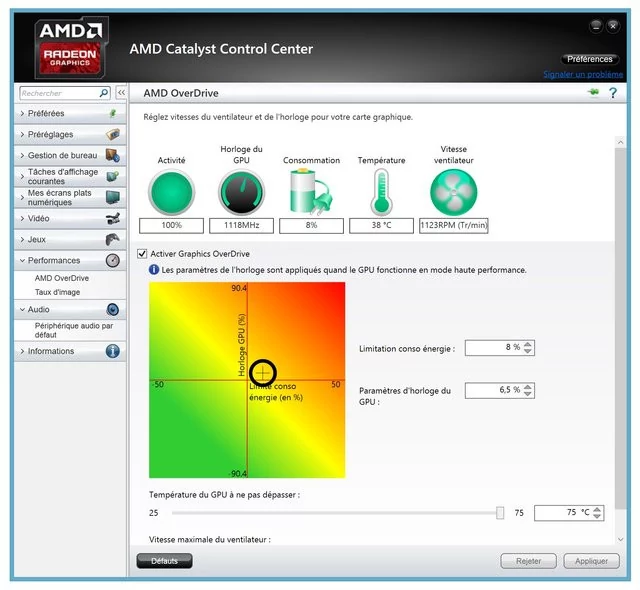Increase temperature limit with up arrow

pyautogui.click(x=597, y=509)
